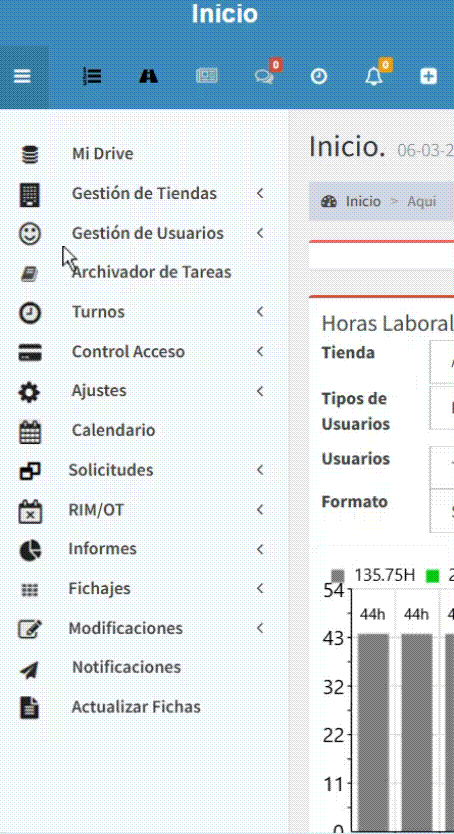Click the Aqui breadcrumb text
Image resolution: width=454 pixels, height=834 pixels.
[x=422, y=202]
